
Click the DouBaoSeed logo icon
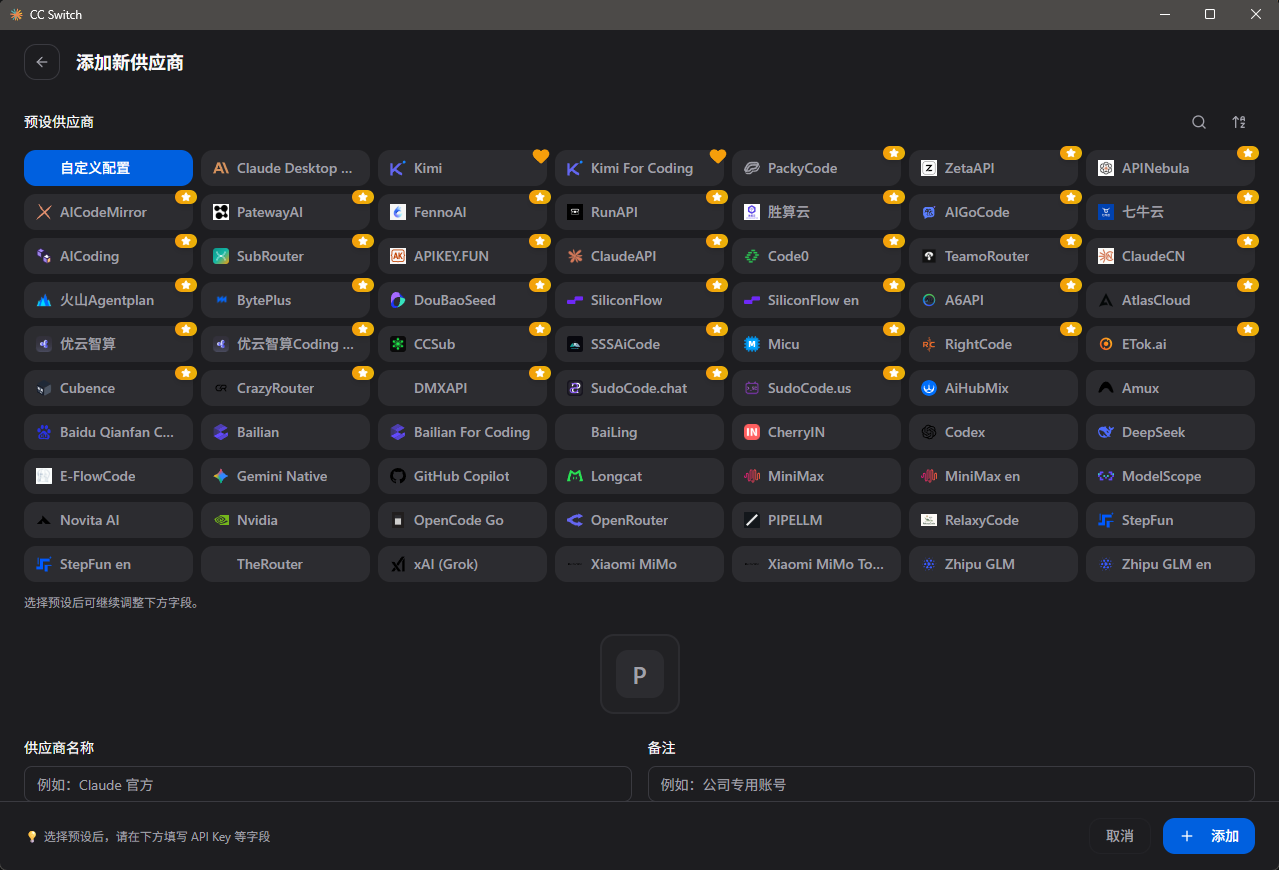398,300
